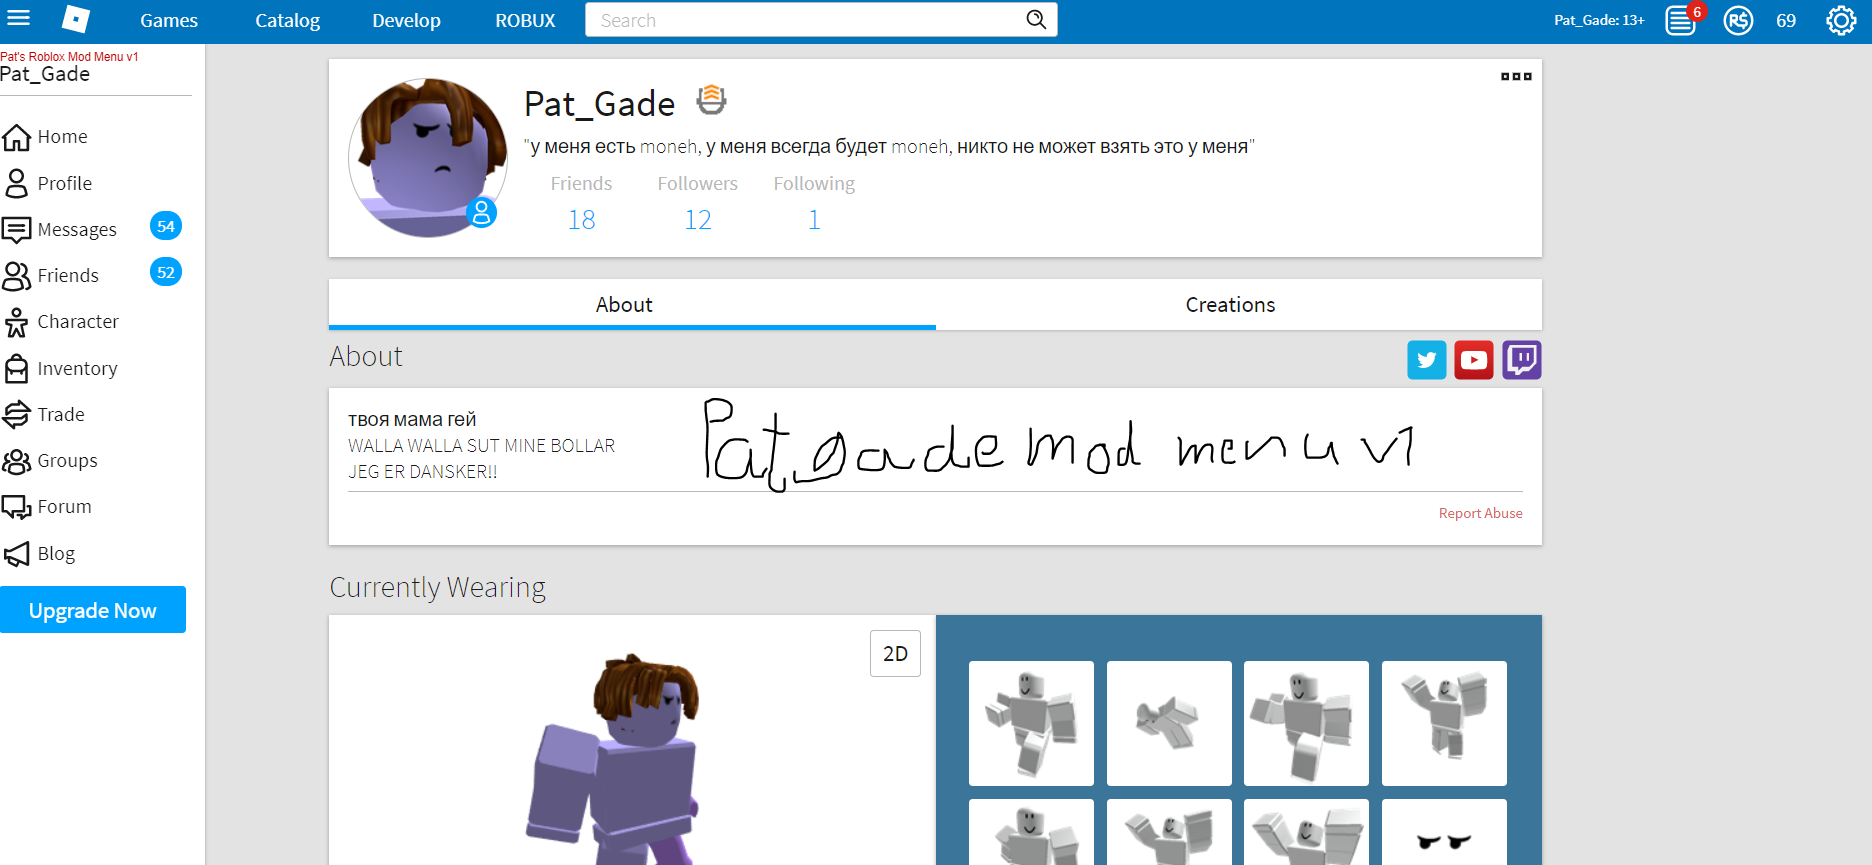Click the Robux balance 69

click(1786, 21)
